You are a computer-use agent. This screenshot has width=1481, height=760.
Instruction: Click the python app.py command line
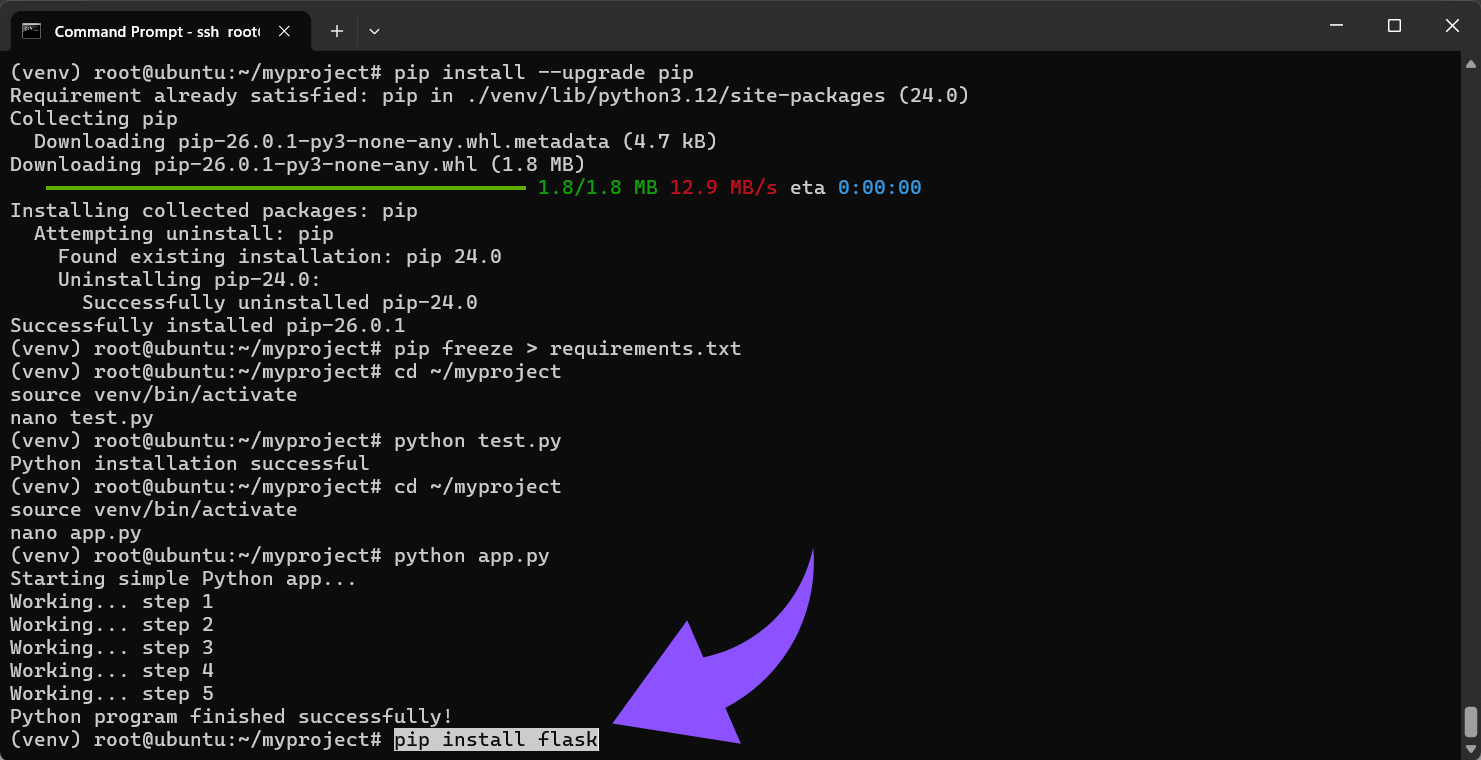click(x=471, y=556)
